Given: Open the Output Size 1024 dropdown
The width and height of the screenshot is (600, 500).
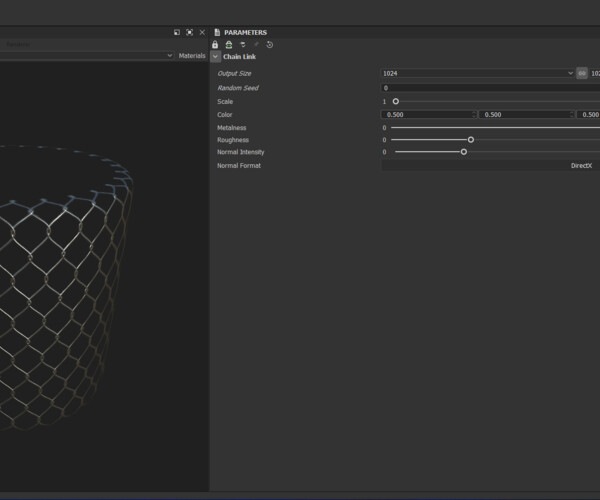Looking at the screenshot, I should [478, 73].
